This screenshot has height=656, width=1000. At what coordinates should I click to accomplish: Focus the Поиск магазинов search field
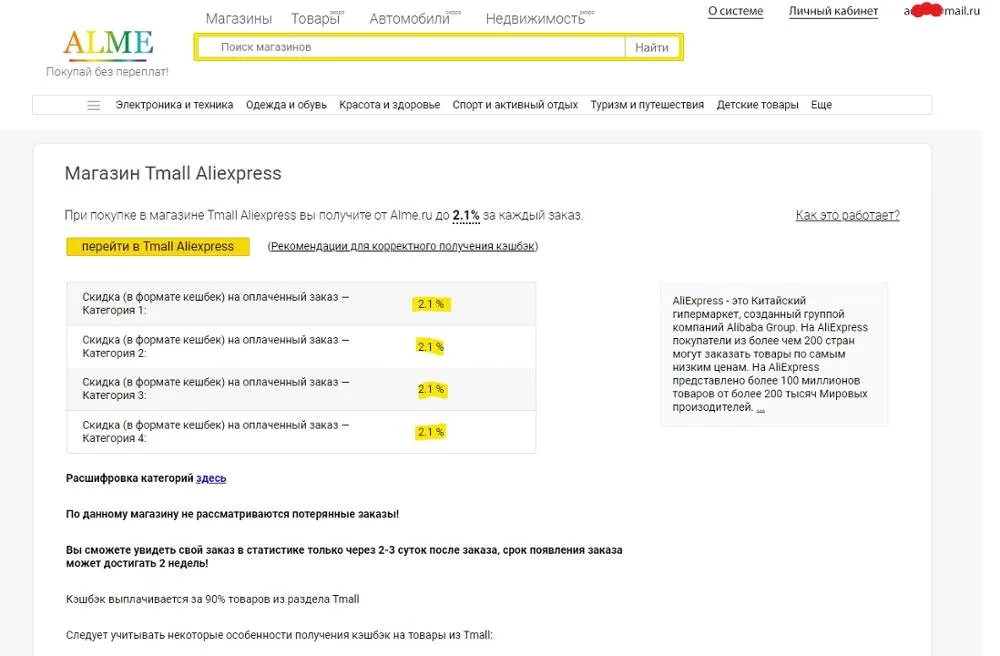[x=411, y=47]
